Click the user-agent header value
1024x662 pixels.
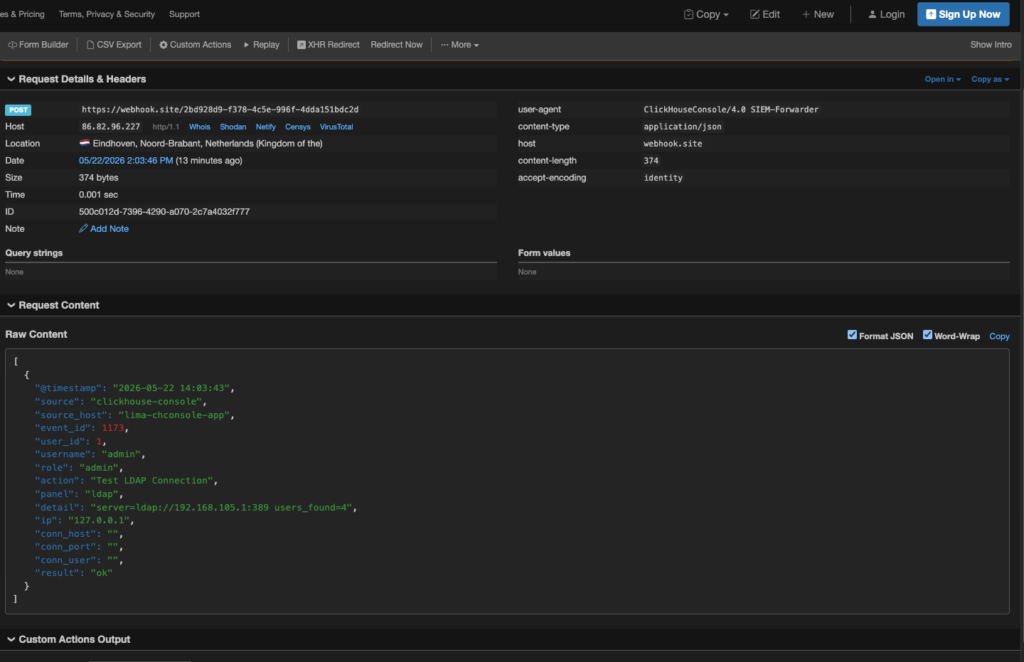point(731,110)
